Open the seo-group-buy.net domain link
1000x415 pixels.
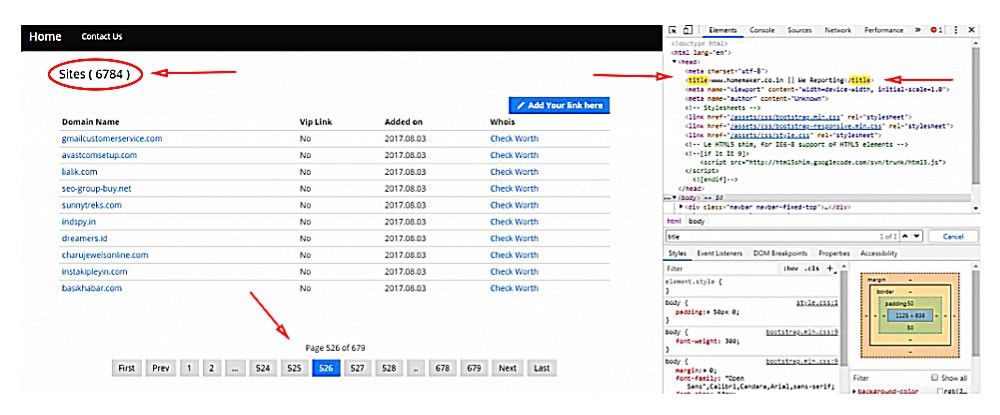[96, 189]
